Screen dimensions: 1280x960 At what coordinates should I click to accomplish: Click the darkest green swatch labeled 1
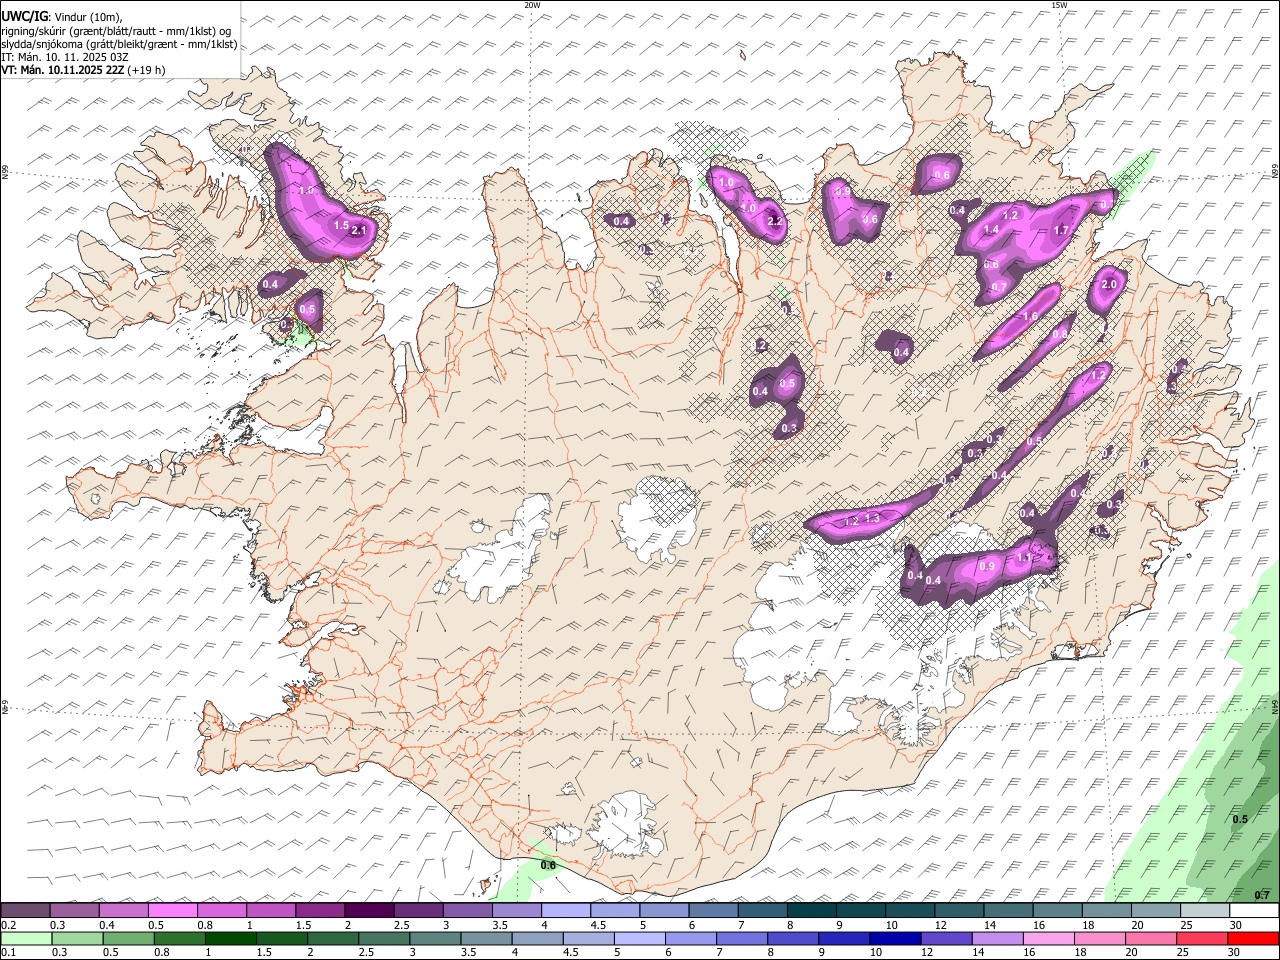coord(231,939)
